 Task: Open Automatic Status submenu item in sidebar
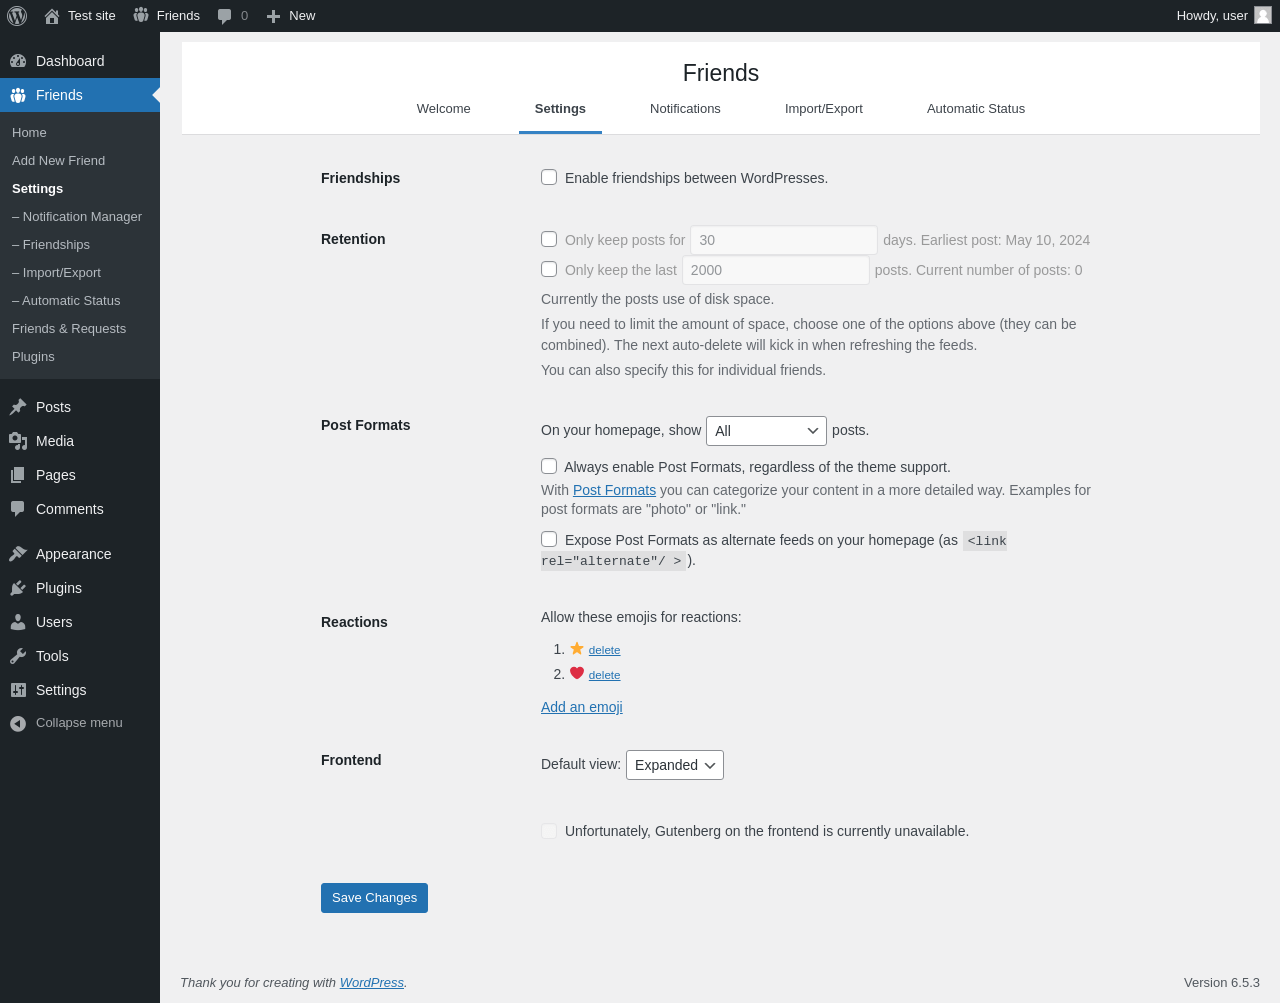pyautogui.click(x=80, y=301)
